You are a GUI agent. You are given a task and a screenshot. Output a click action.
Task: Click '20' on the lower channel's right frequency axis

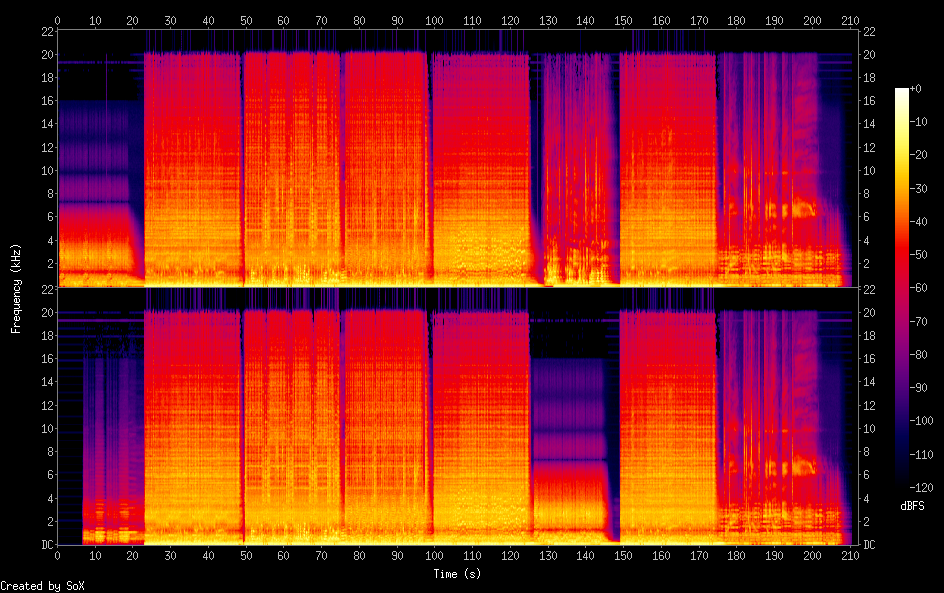(869, 312)
